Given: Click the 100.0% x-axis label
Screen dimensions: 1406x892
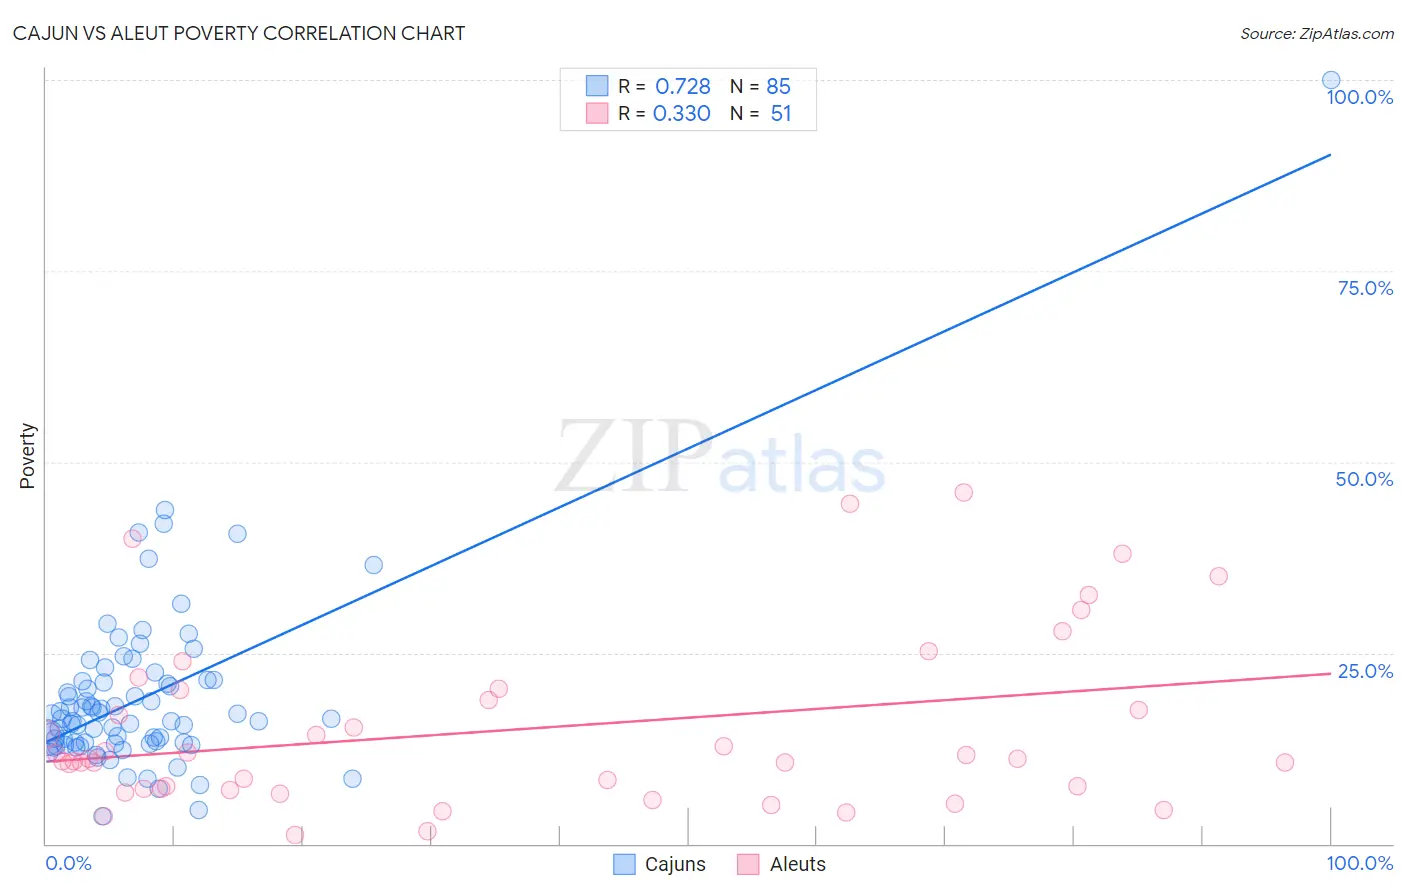Looking at the screenshot, I should (x=1360, y=863).
